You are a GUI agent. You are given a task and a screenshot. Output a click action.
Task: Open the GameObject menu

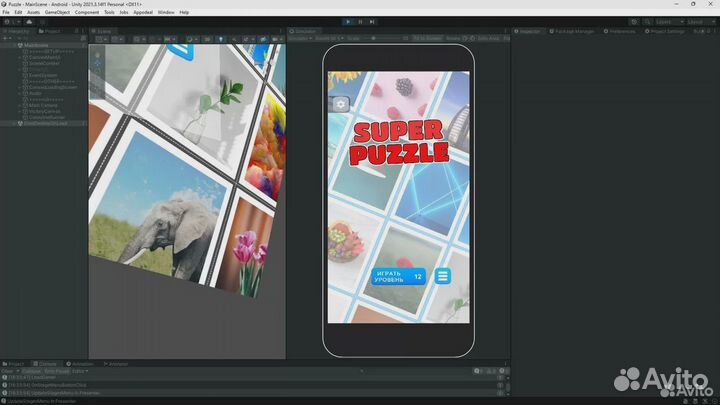pyautogui.click(x=57, y=12)
